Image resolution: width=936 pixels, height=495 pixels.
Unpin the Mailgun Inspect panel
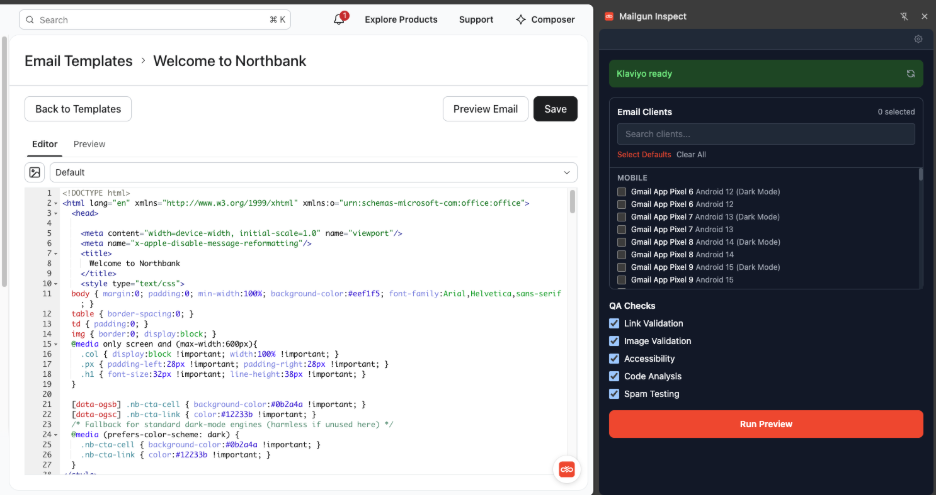(904, 17)
